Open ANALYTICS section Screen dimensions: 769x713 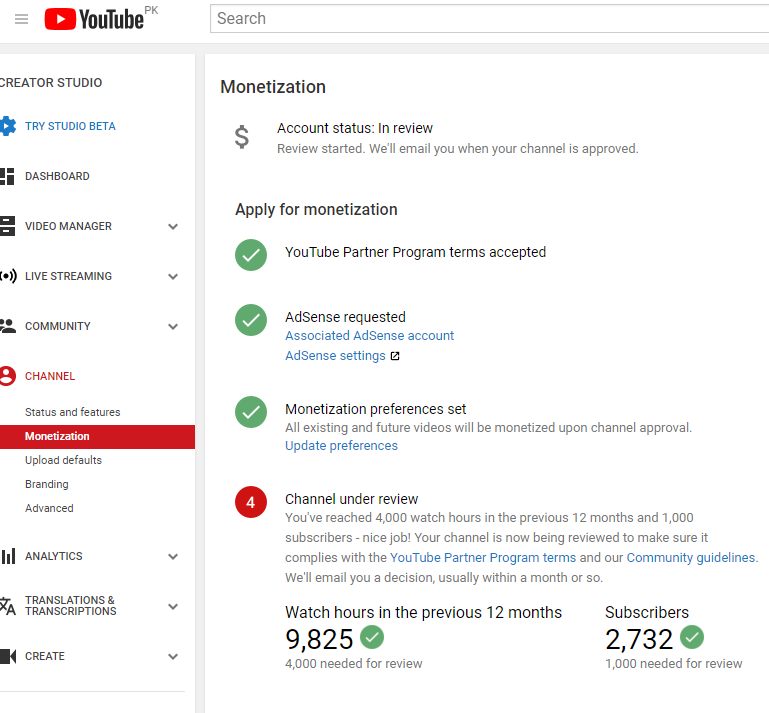pyautogui.click(x=53, y=556)
